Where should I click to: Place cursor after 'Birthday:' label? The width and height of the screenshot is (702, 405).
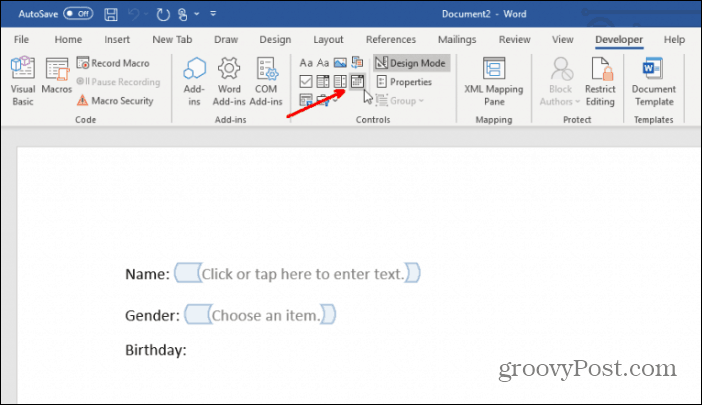click(188, 350)
